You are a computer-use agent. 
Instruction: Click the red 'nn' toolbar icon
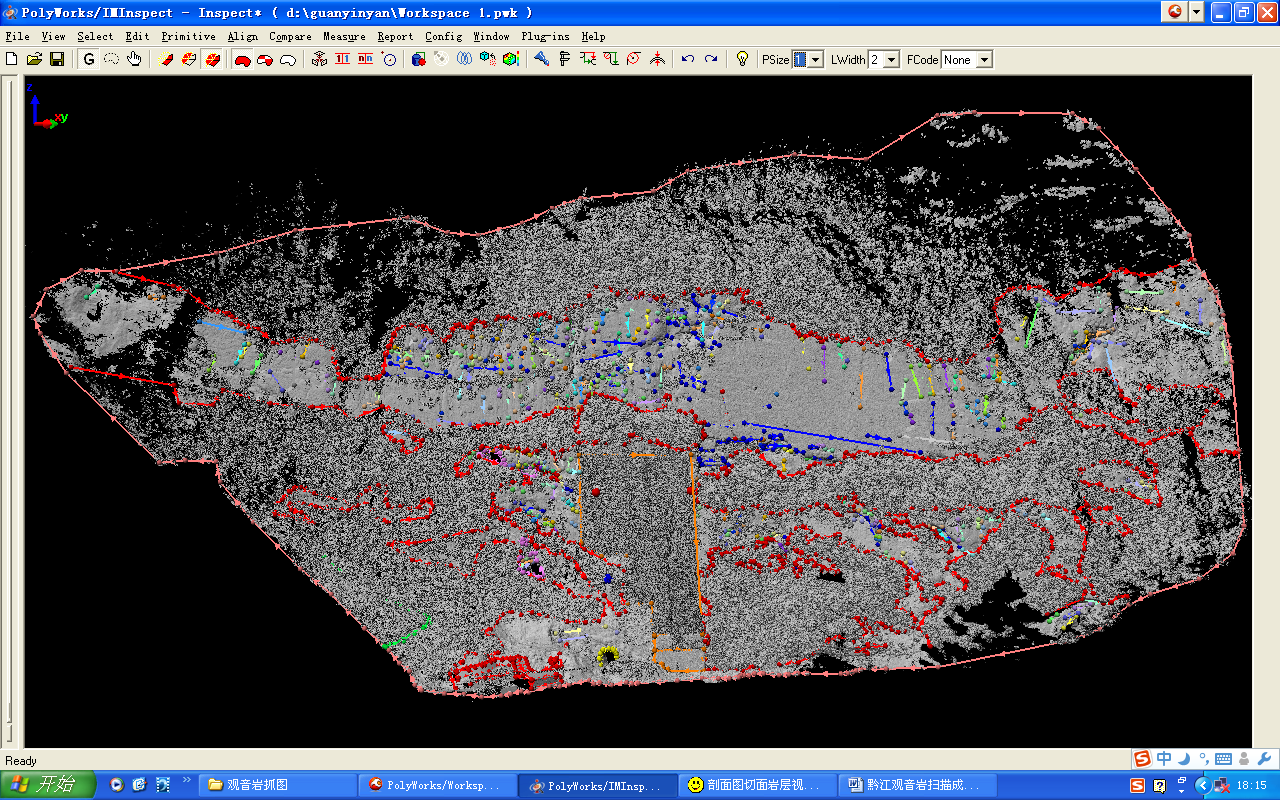(366, 60)
